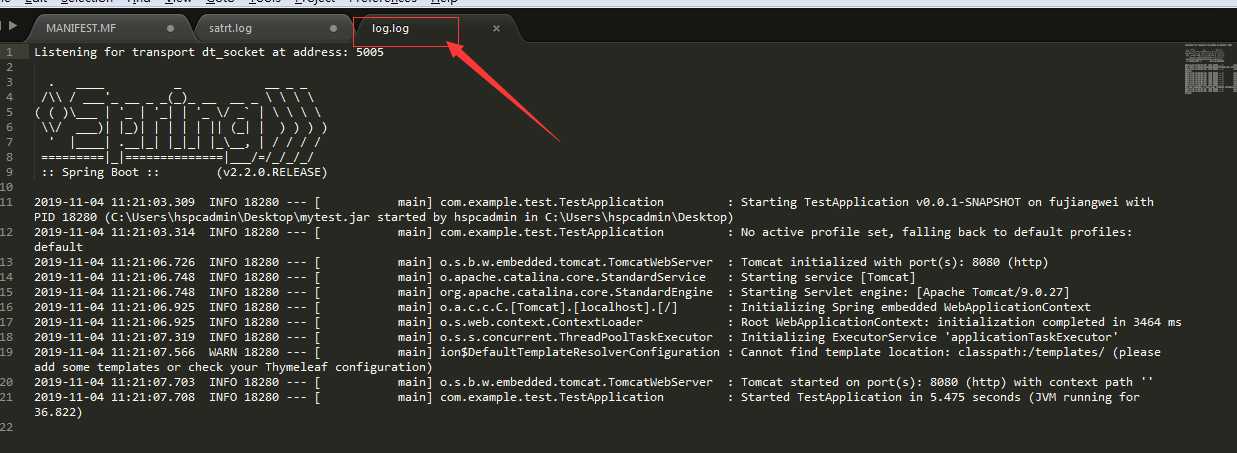The width and height of the screenshot is (1237, 453).
Task: Click the next-tab arrow beside the tabs
Action: pos(13,24)
